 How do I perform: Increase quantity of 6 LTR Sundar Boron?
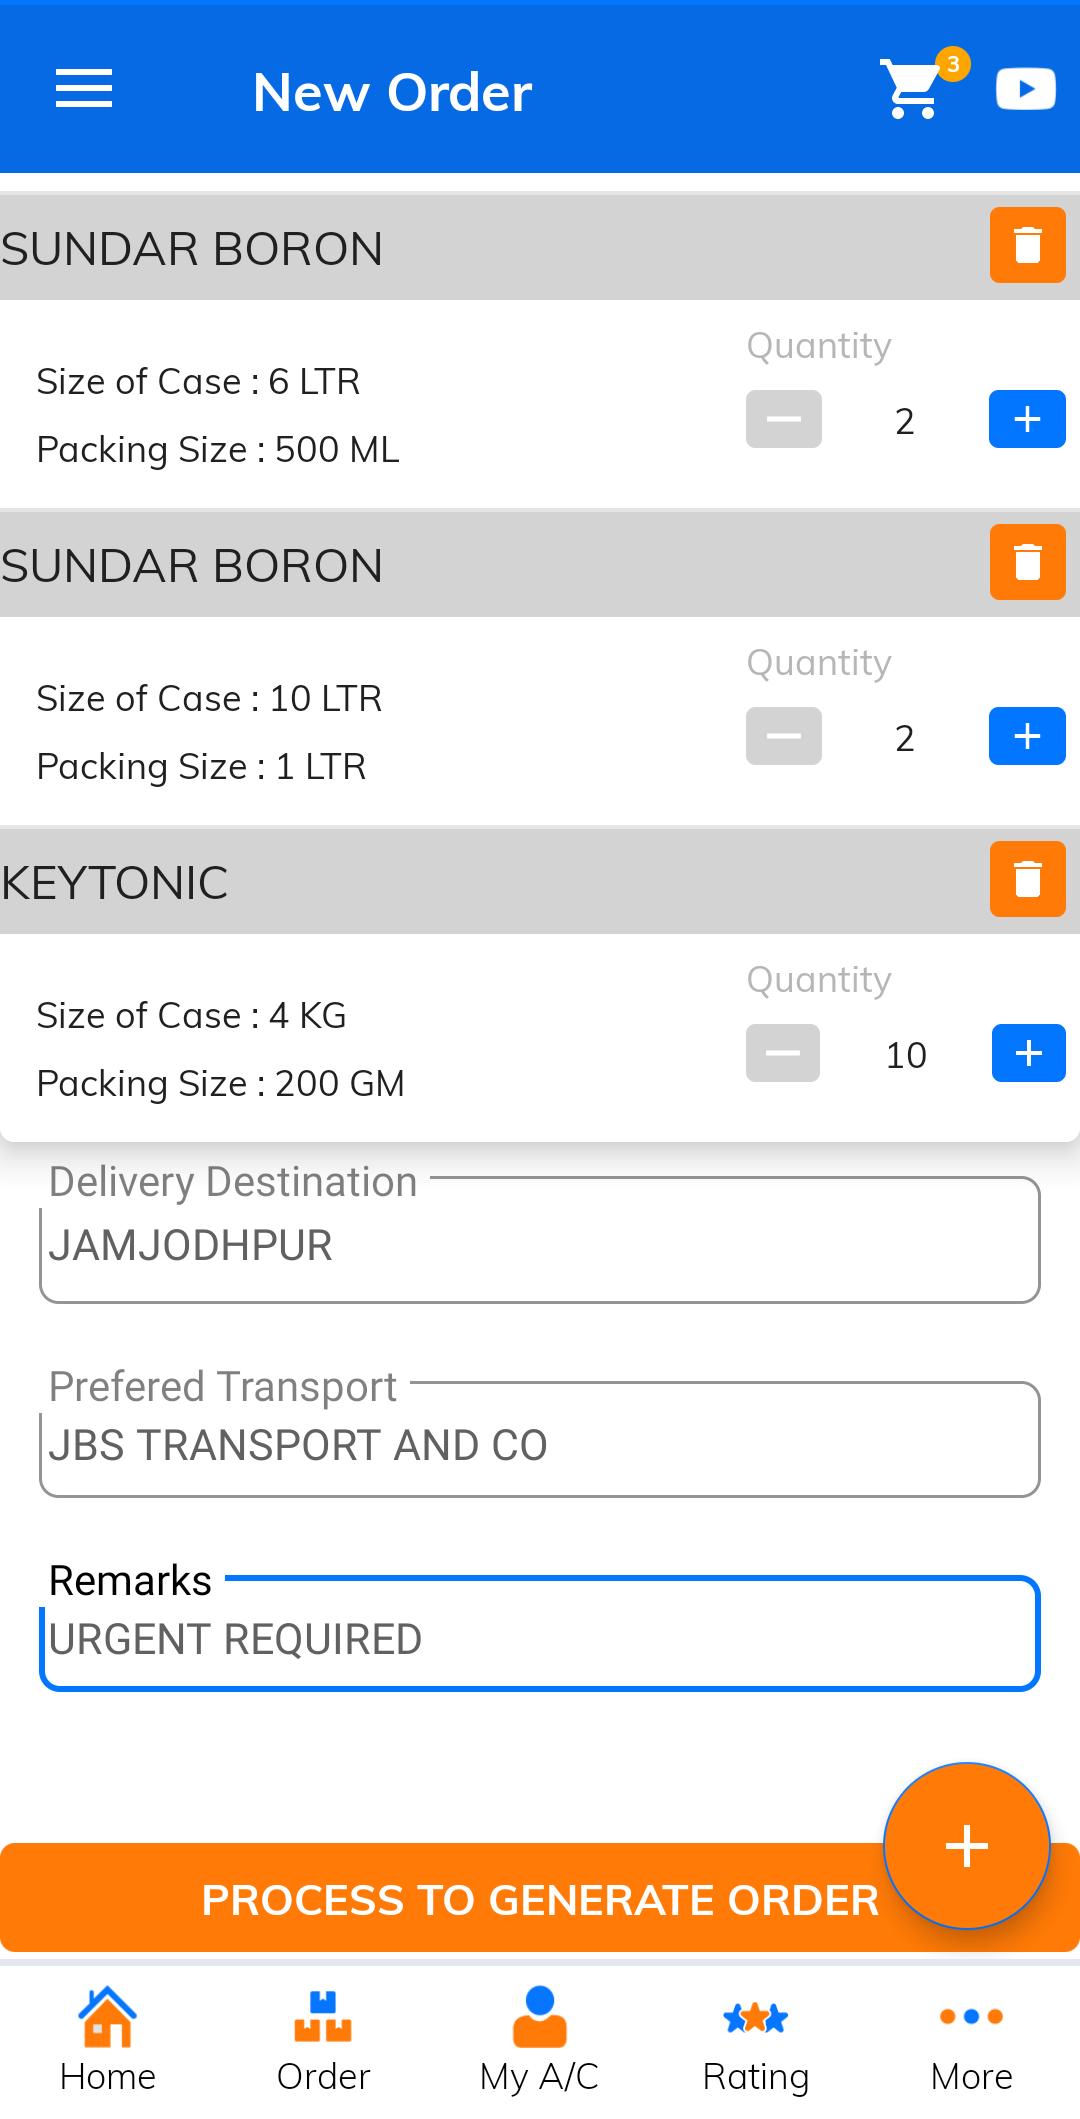[1028, 419]
